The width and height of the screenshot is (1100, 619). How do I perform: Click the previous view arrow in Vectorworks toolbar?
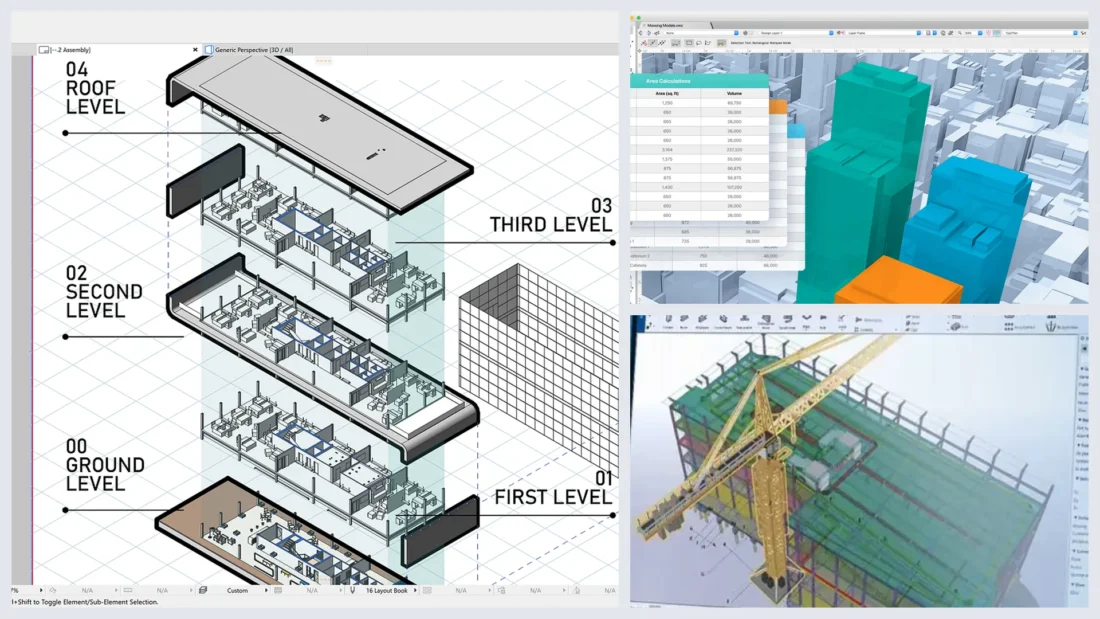[640, 33]
